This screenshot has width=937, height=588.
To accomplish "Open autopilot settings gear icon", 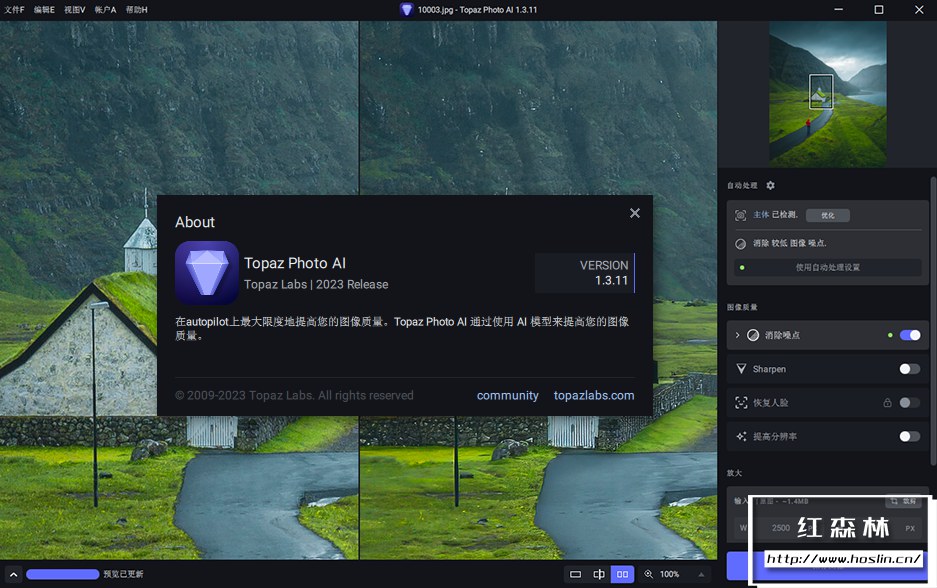I will click(x=770, y=185).
